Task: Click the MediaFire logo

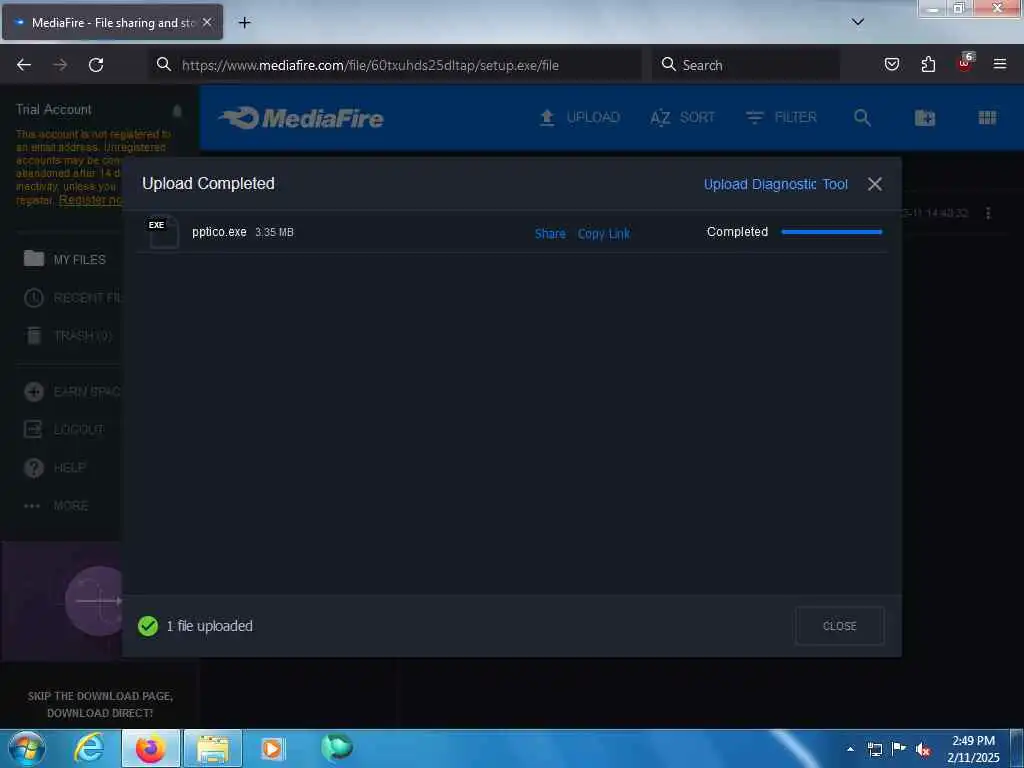Action: tap(301, 118)
